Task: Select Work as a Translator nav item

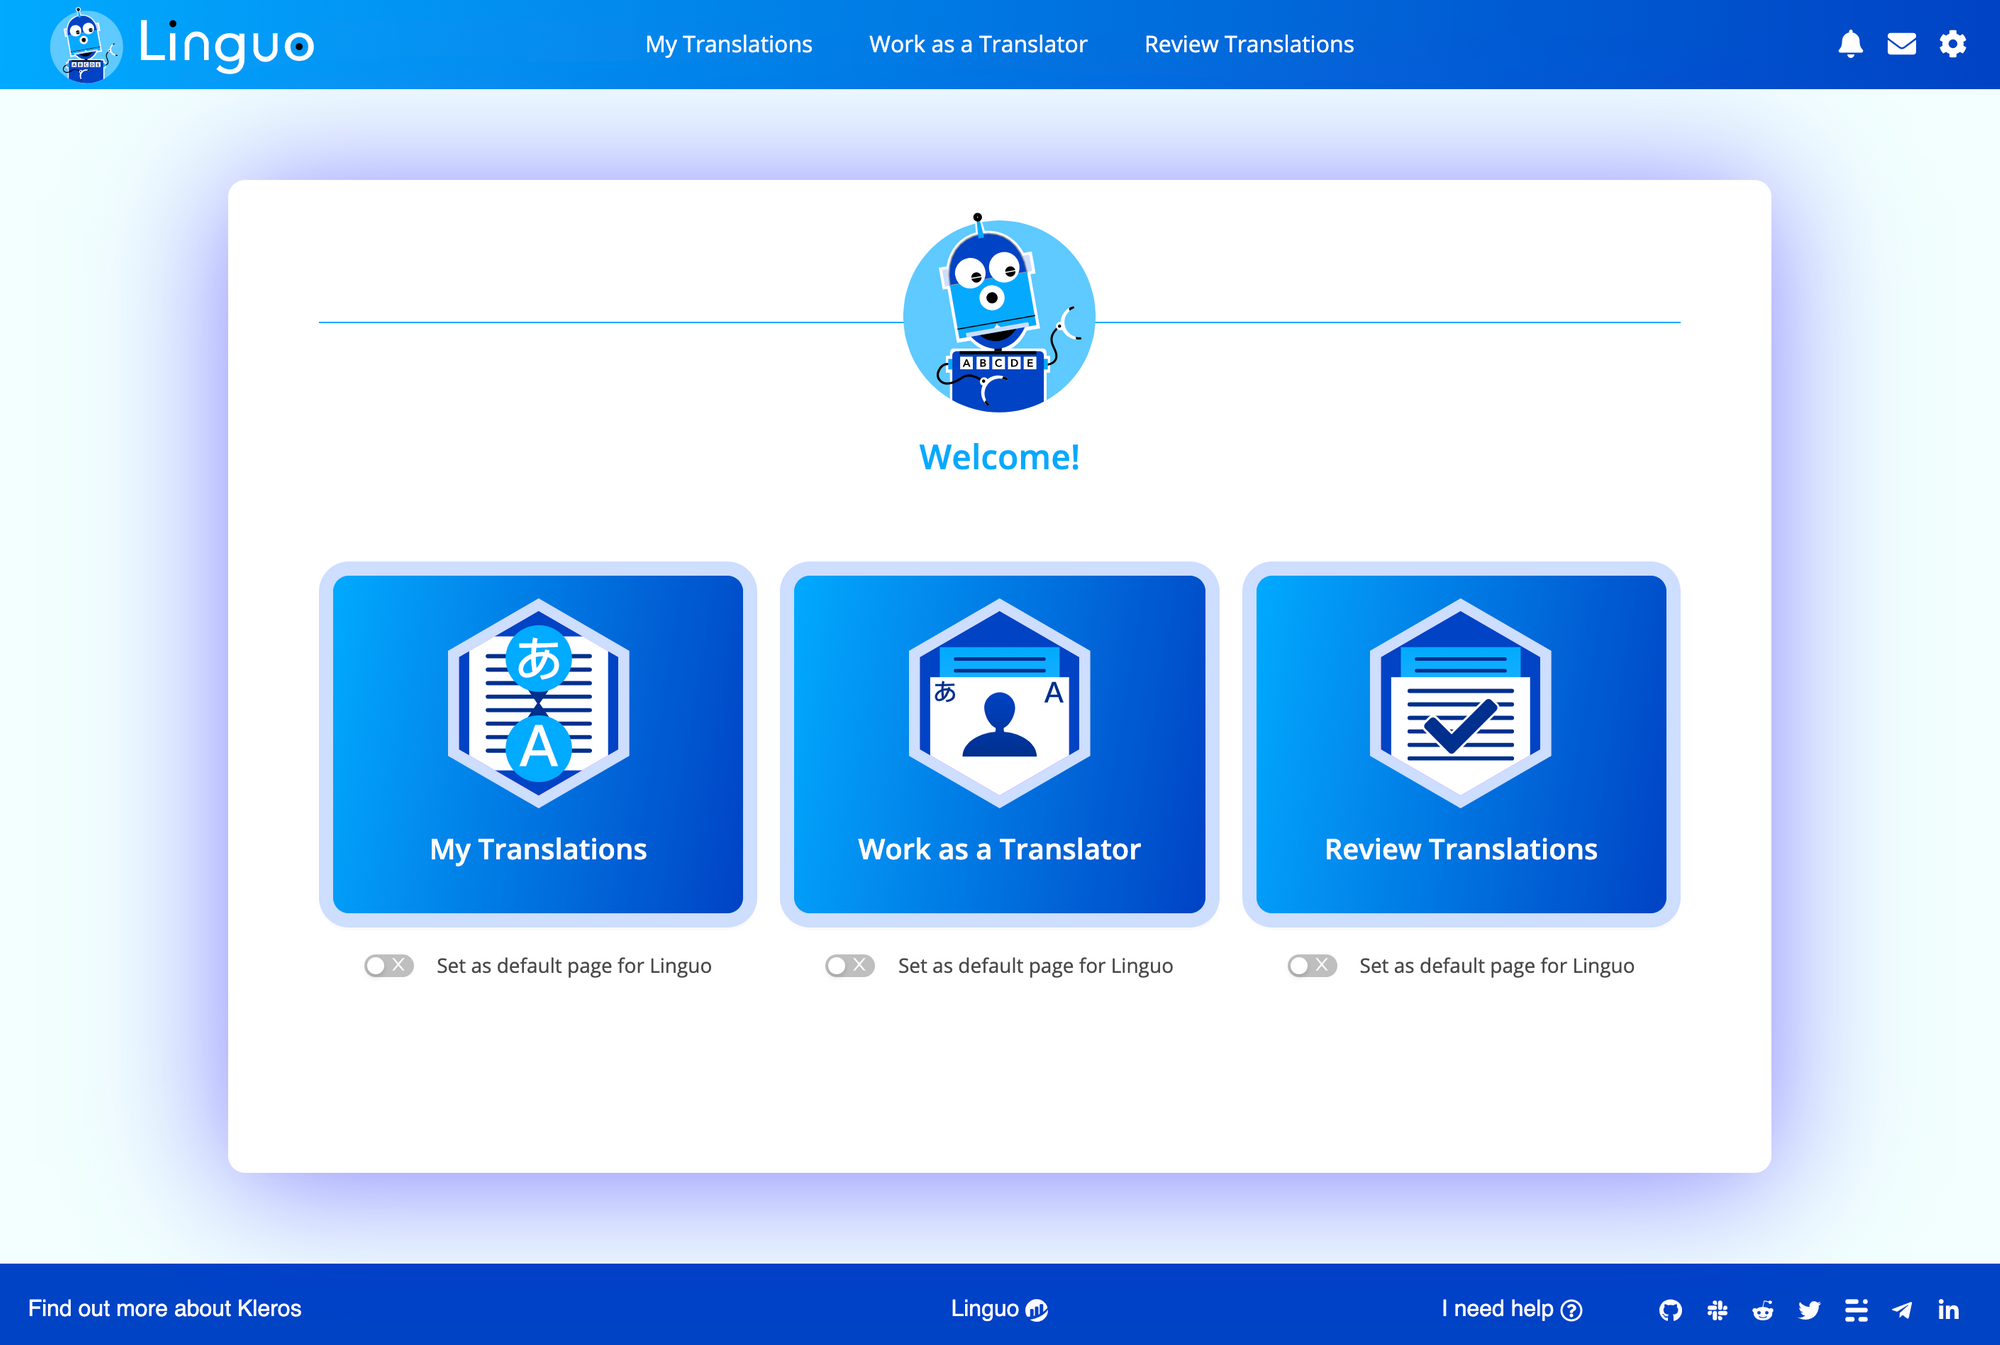Action: [x=977, y=44]
